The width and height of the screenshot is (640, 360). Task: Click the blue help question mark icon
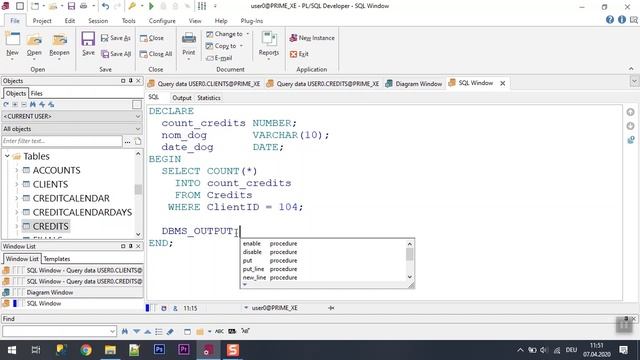coord(610,20)
